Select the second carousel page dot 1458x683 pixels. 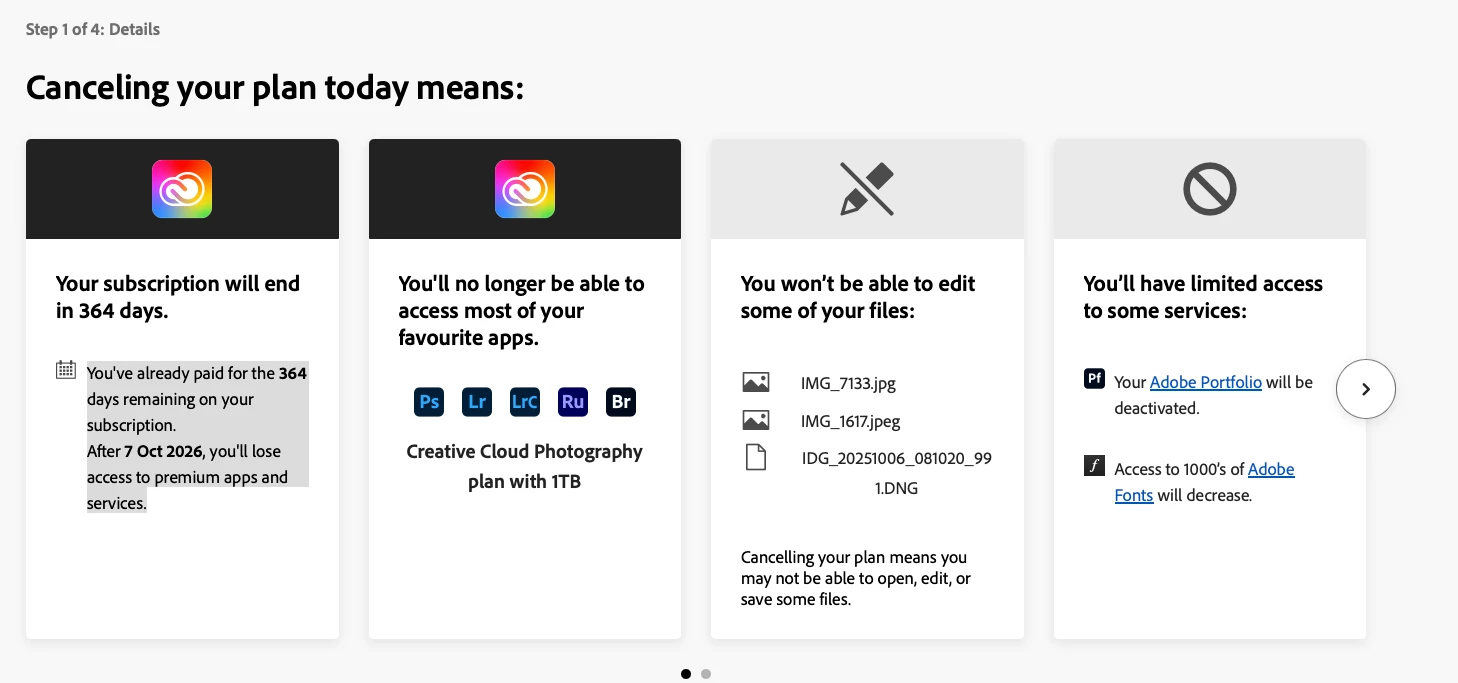click(x=706, y=674)
